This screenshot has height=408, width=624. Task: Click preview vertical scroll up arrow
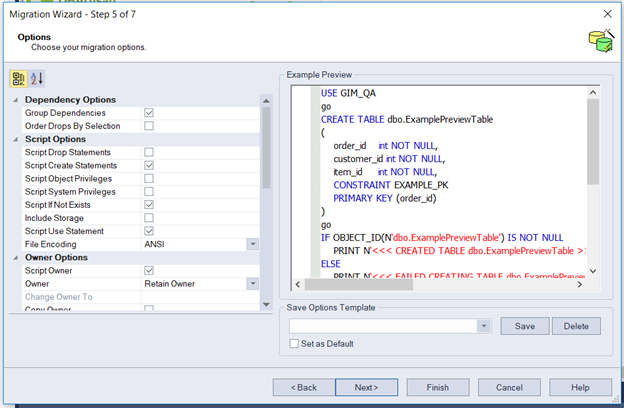point(593,92)
